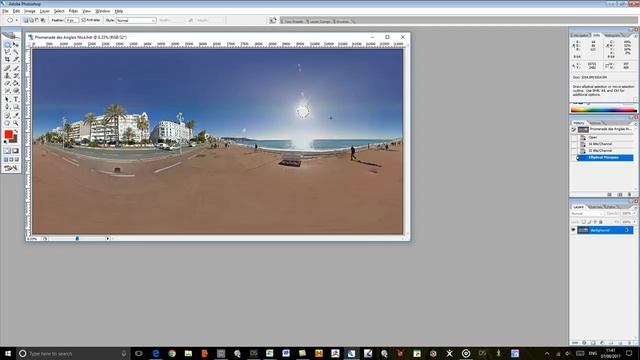
Task: Switch to the Info tab
Action: [x=596, y=36]
